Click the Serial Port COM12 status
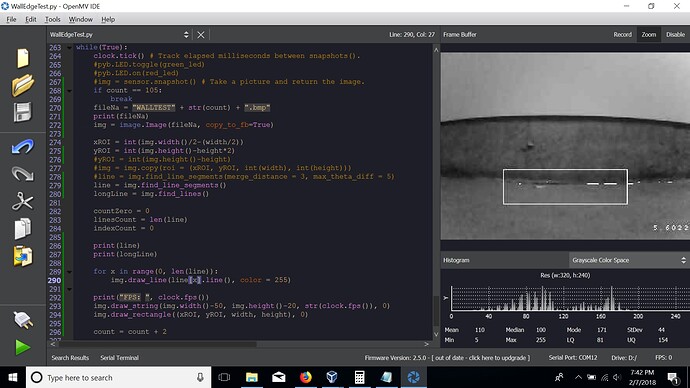Viewport: 690px width, 388px height. (573, 358)
